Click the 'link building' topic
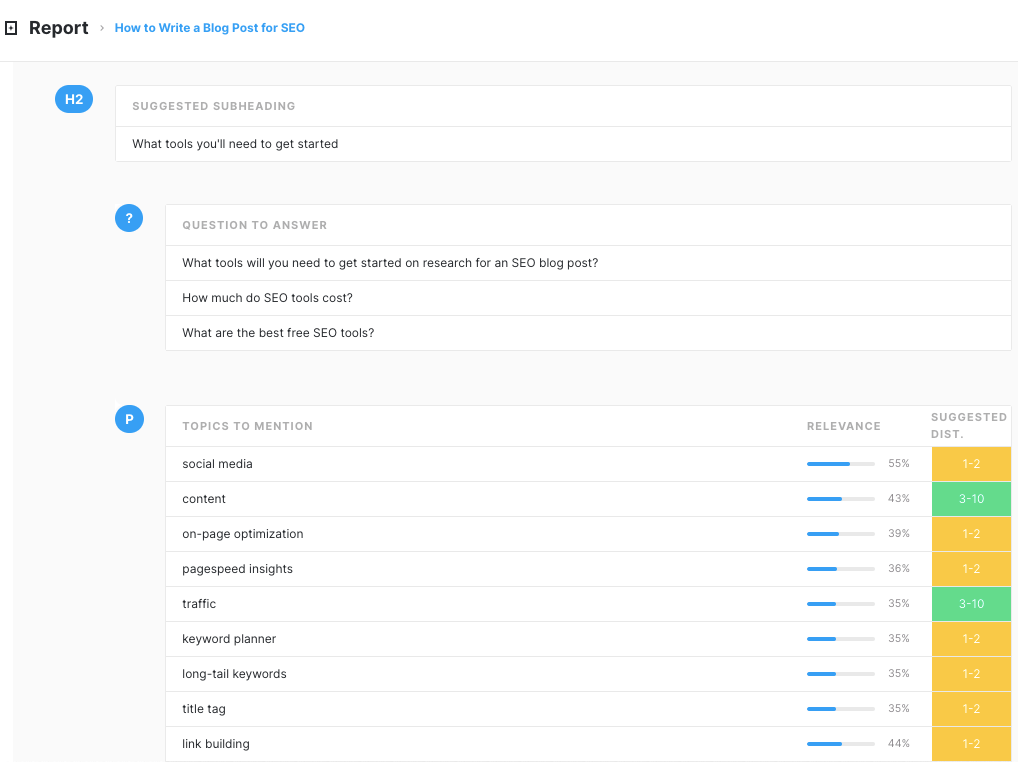This screenshot has height=762, width=1018. click(216, 744)
